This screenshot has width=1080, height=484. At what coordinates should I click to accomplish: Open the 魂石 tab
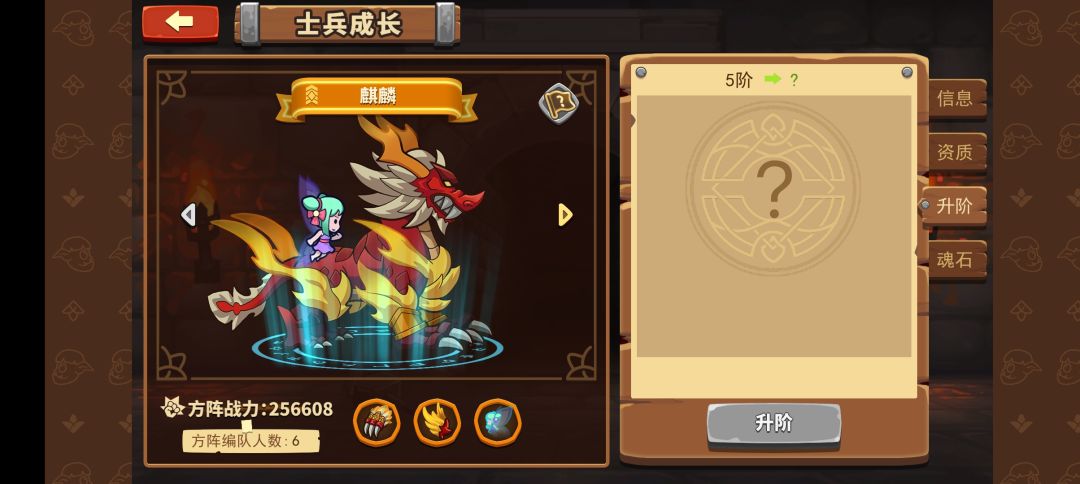955,260
